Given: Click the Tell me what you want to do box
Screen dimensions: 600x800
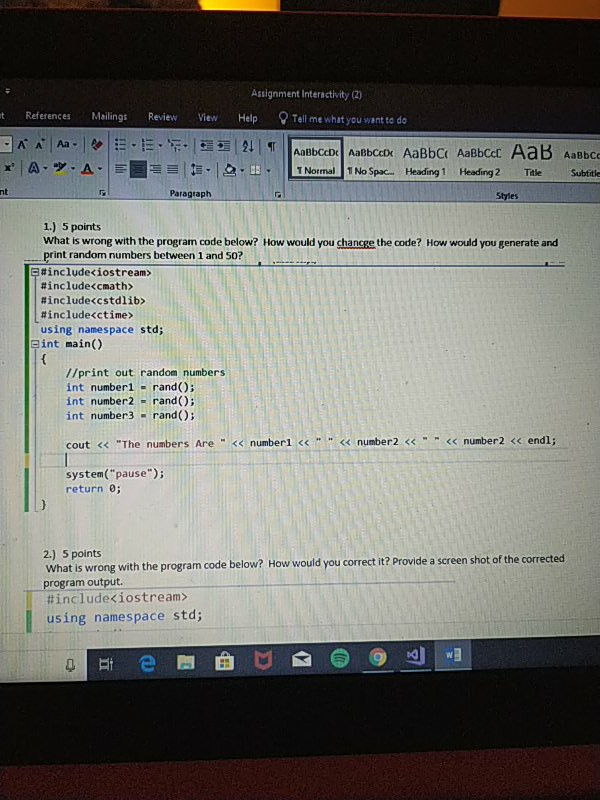Looking at the screenshot, I should coord(343,119).
